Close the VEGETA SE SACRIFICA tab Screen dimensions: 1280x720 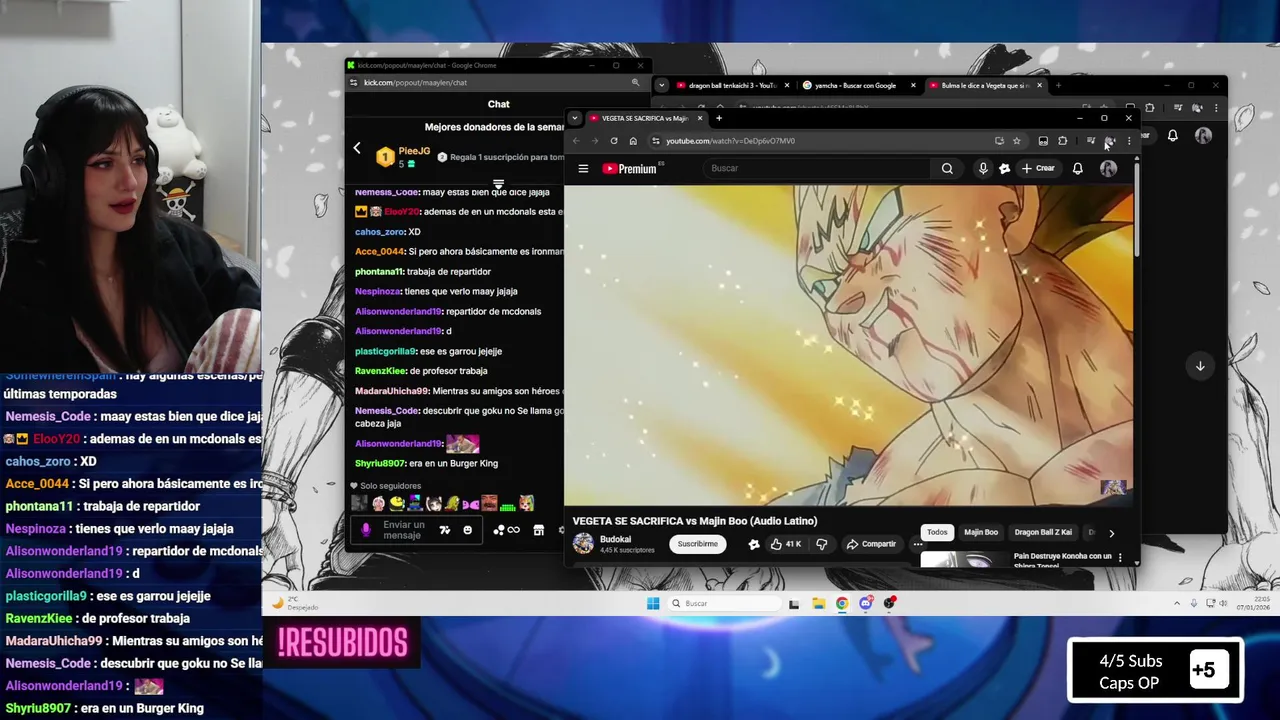[x=700, y=118]
